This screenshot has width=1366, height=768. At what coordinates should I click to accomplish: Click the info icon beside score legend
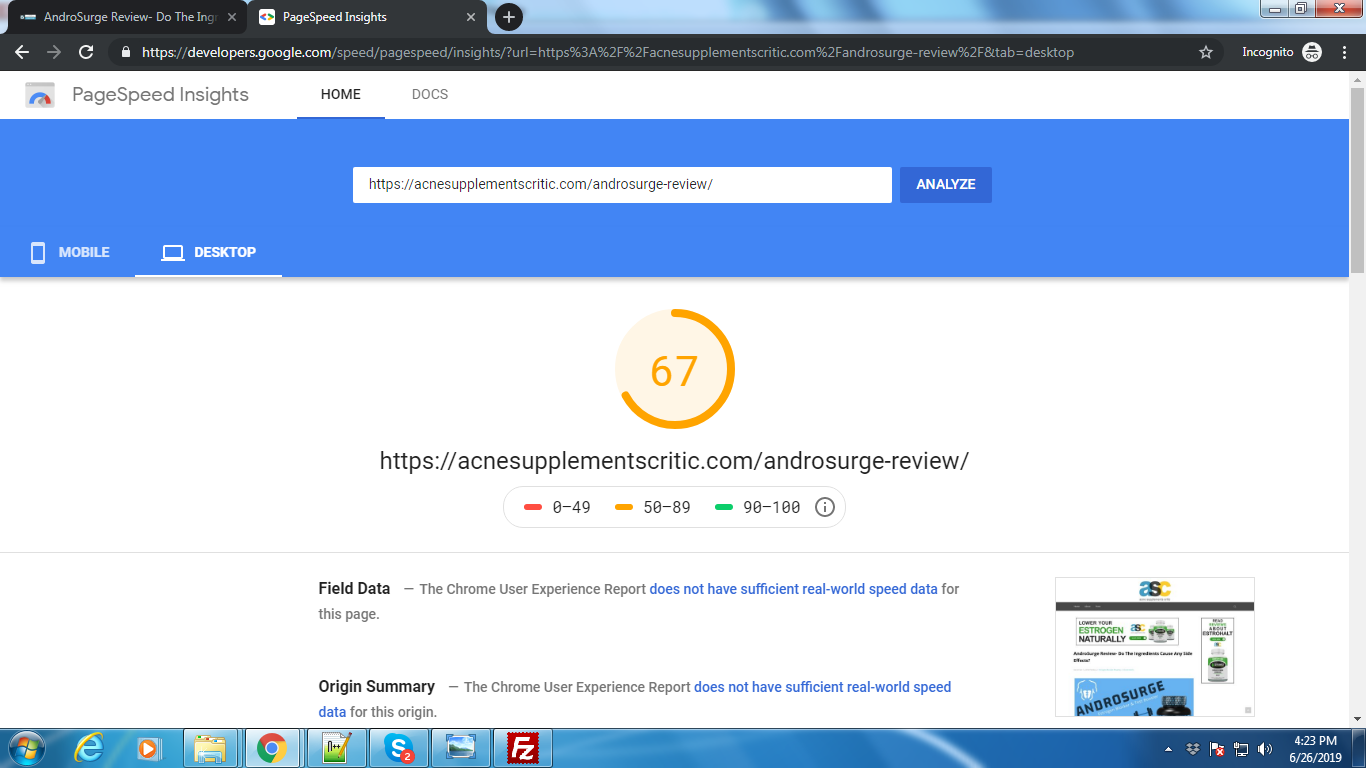(825, 507)
